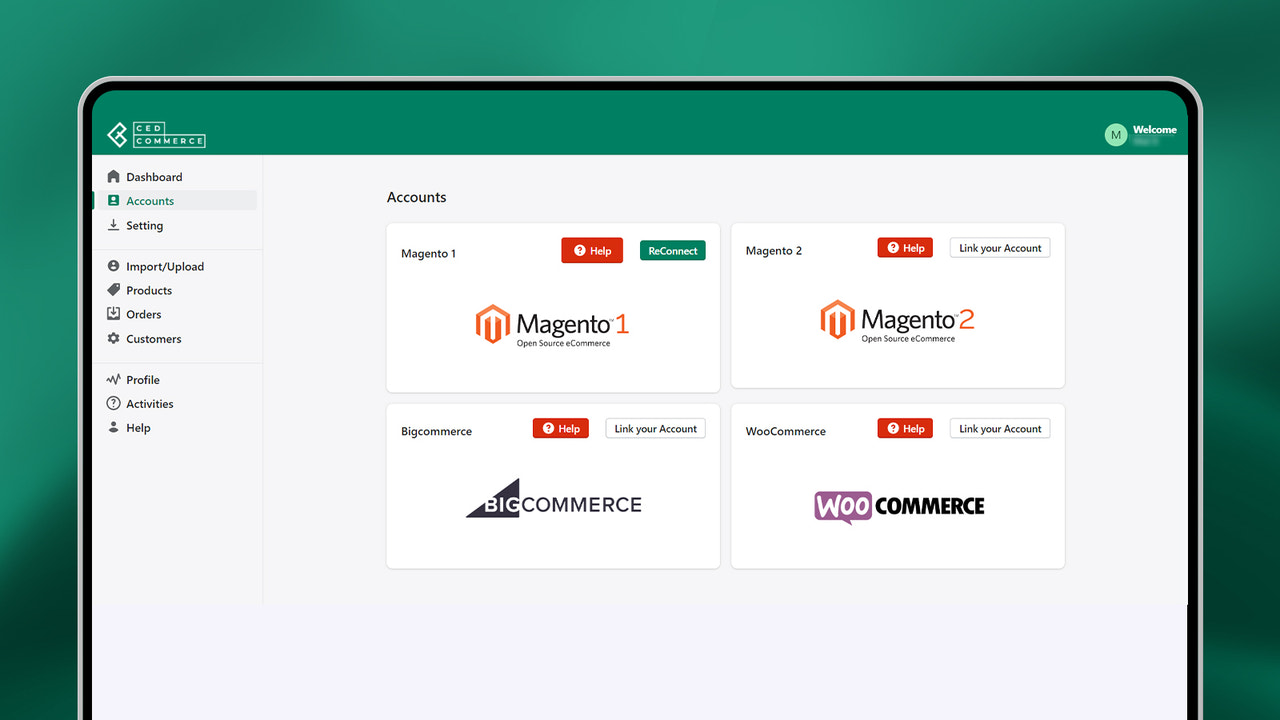Click the Magento 2 card title
This screenshot has width=1280, height=720.
(774, 251)
